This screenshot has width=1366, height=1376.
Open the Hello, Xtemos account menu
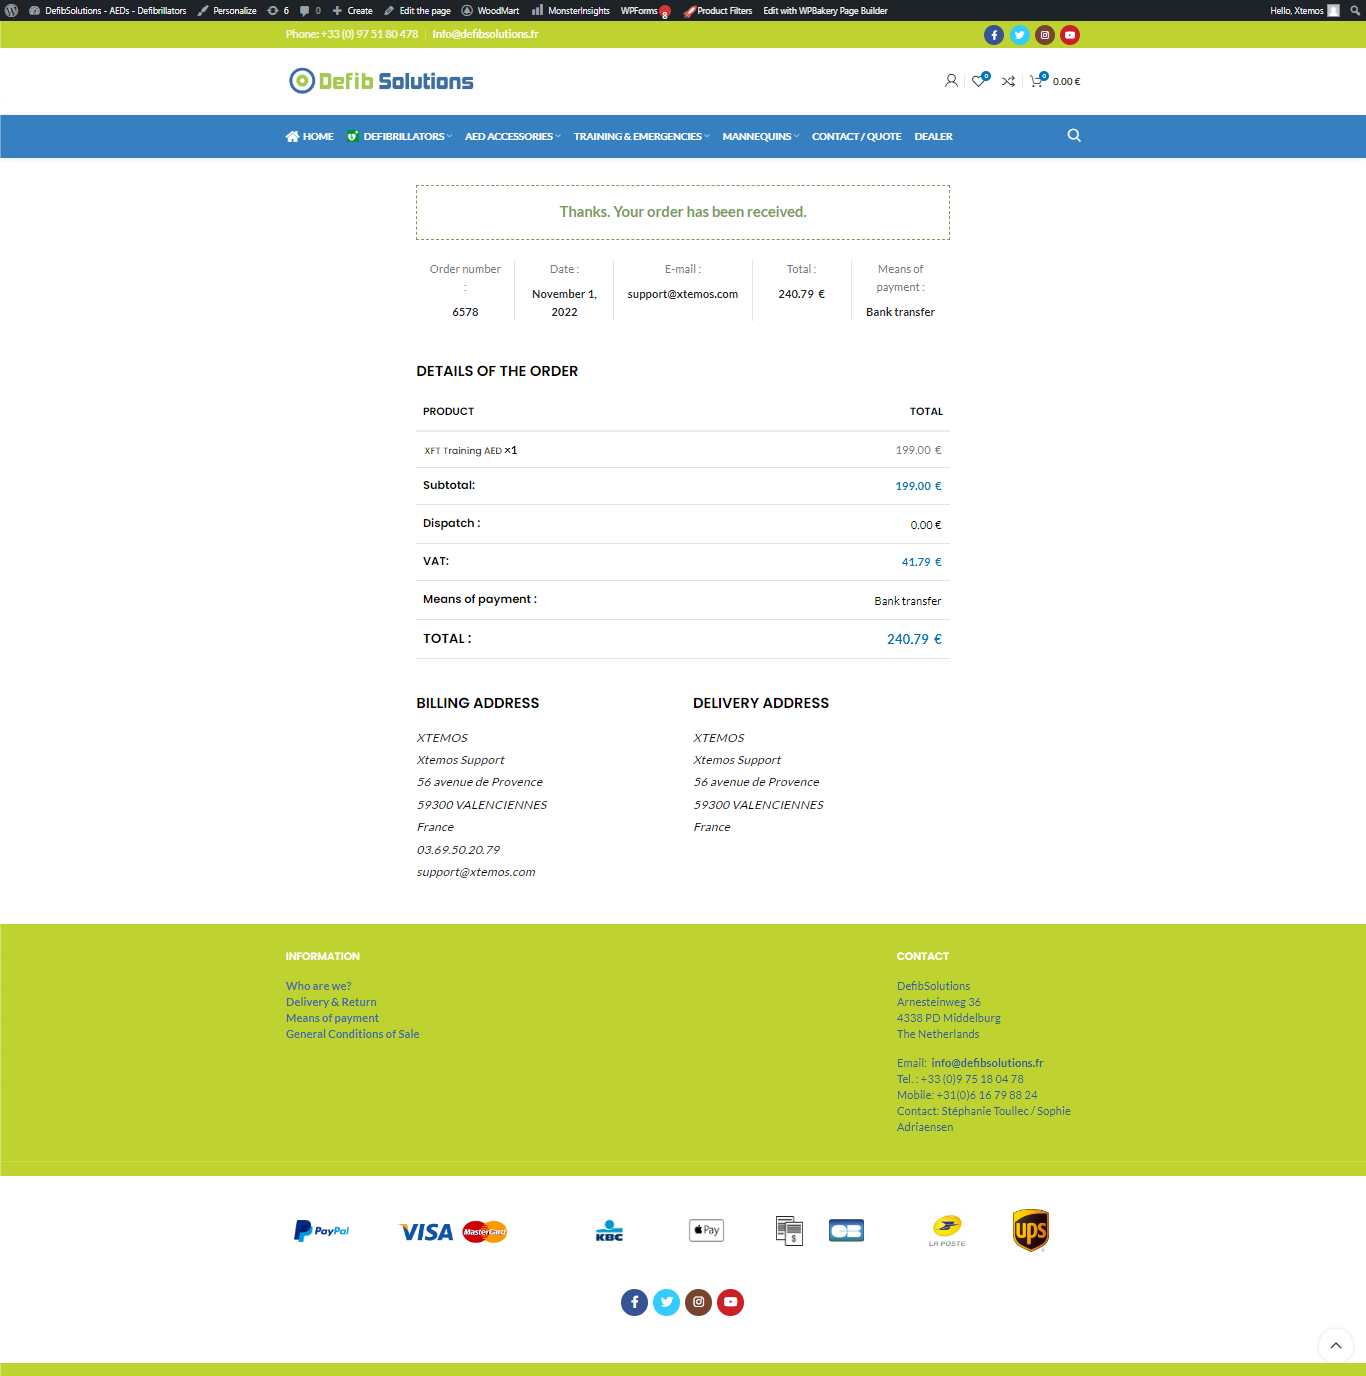coord(1304,11)
